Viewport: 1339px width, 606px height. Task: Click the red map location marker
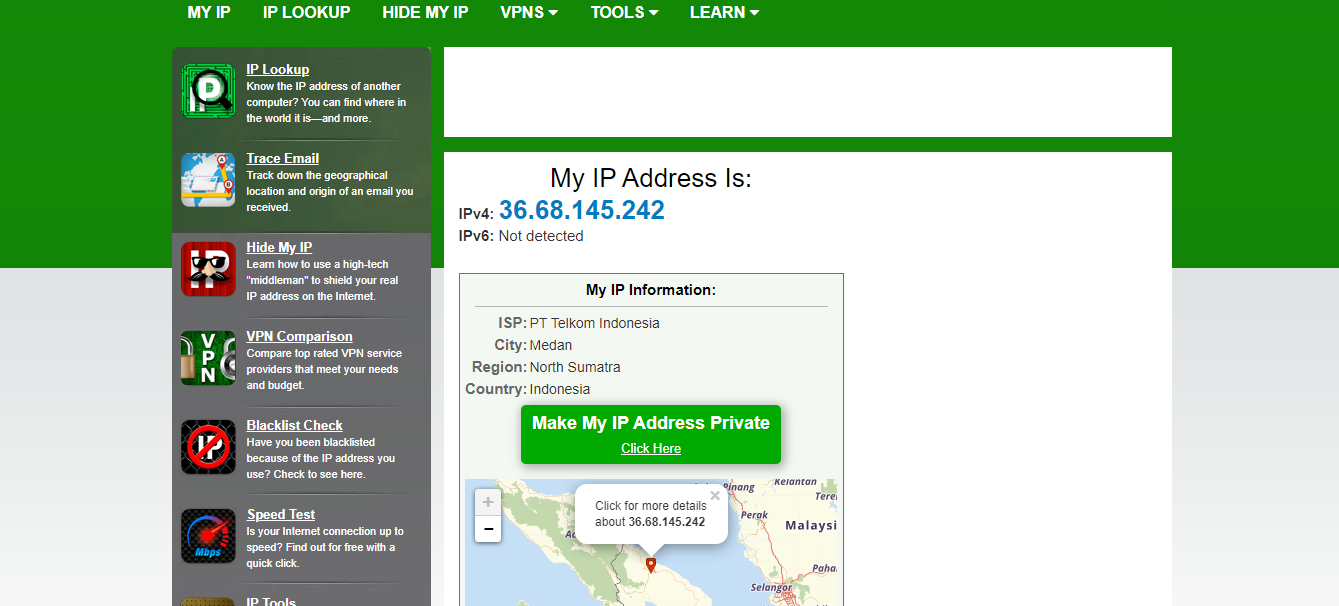[x=651, y=565]
